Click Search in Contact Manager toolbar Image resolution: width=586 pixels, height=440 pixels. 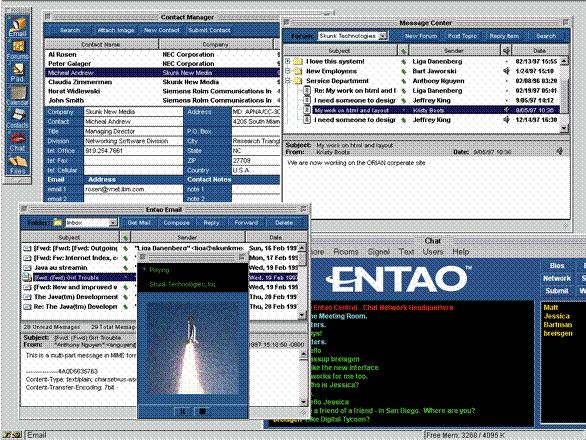tap(70, 30)
